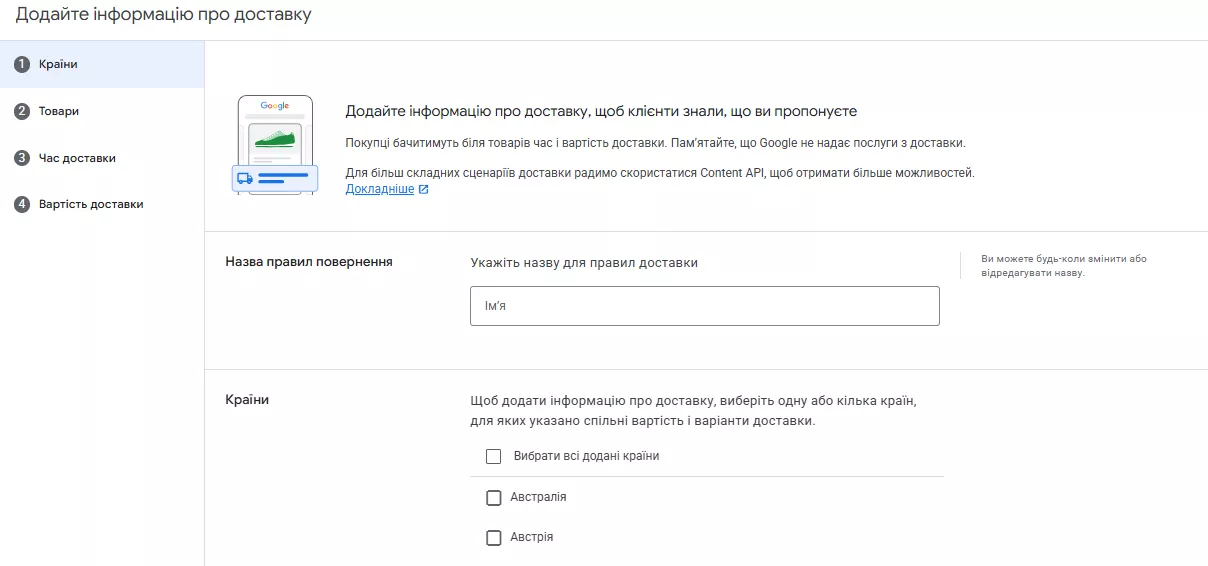Click the Австралія country label
The width and height of the screenshot is (1208, 566).
coord(538,497)
